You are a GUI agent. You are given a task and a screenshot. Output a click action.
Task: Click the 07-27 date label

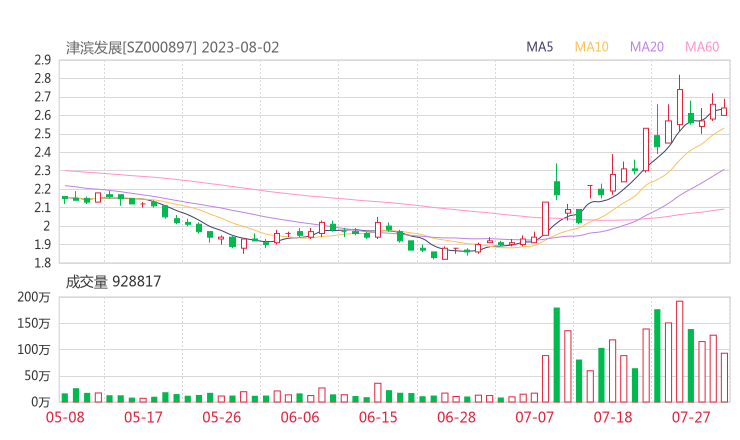click(x=691, y=417)
